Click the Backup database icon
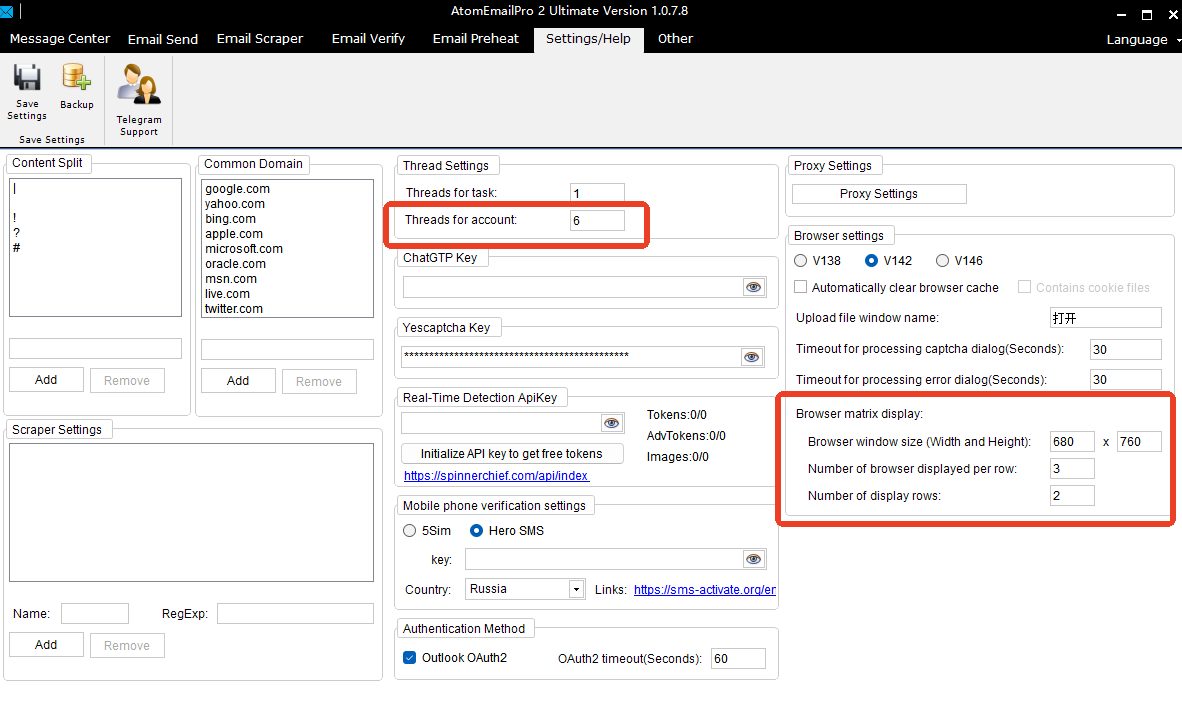The image size is (1182, 713). pos(76,78)
